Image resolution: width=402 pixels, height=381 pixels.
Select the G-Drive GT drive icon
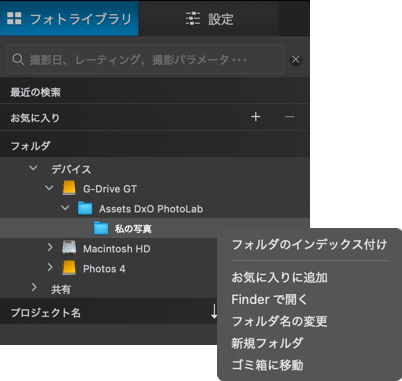click(x=69, y=188)
